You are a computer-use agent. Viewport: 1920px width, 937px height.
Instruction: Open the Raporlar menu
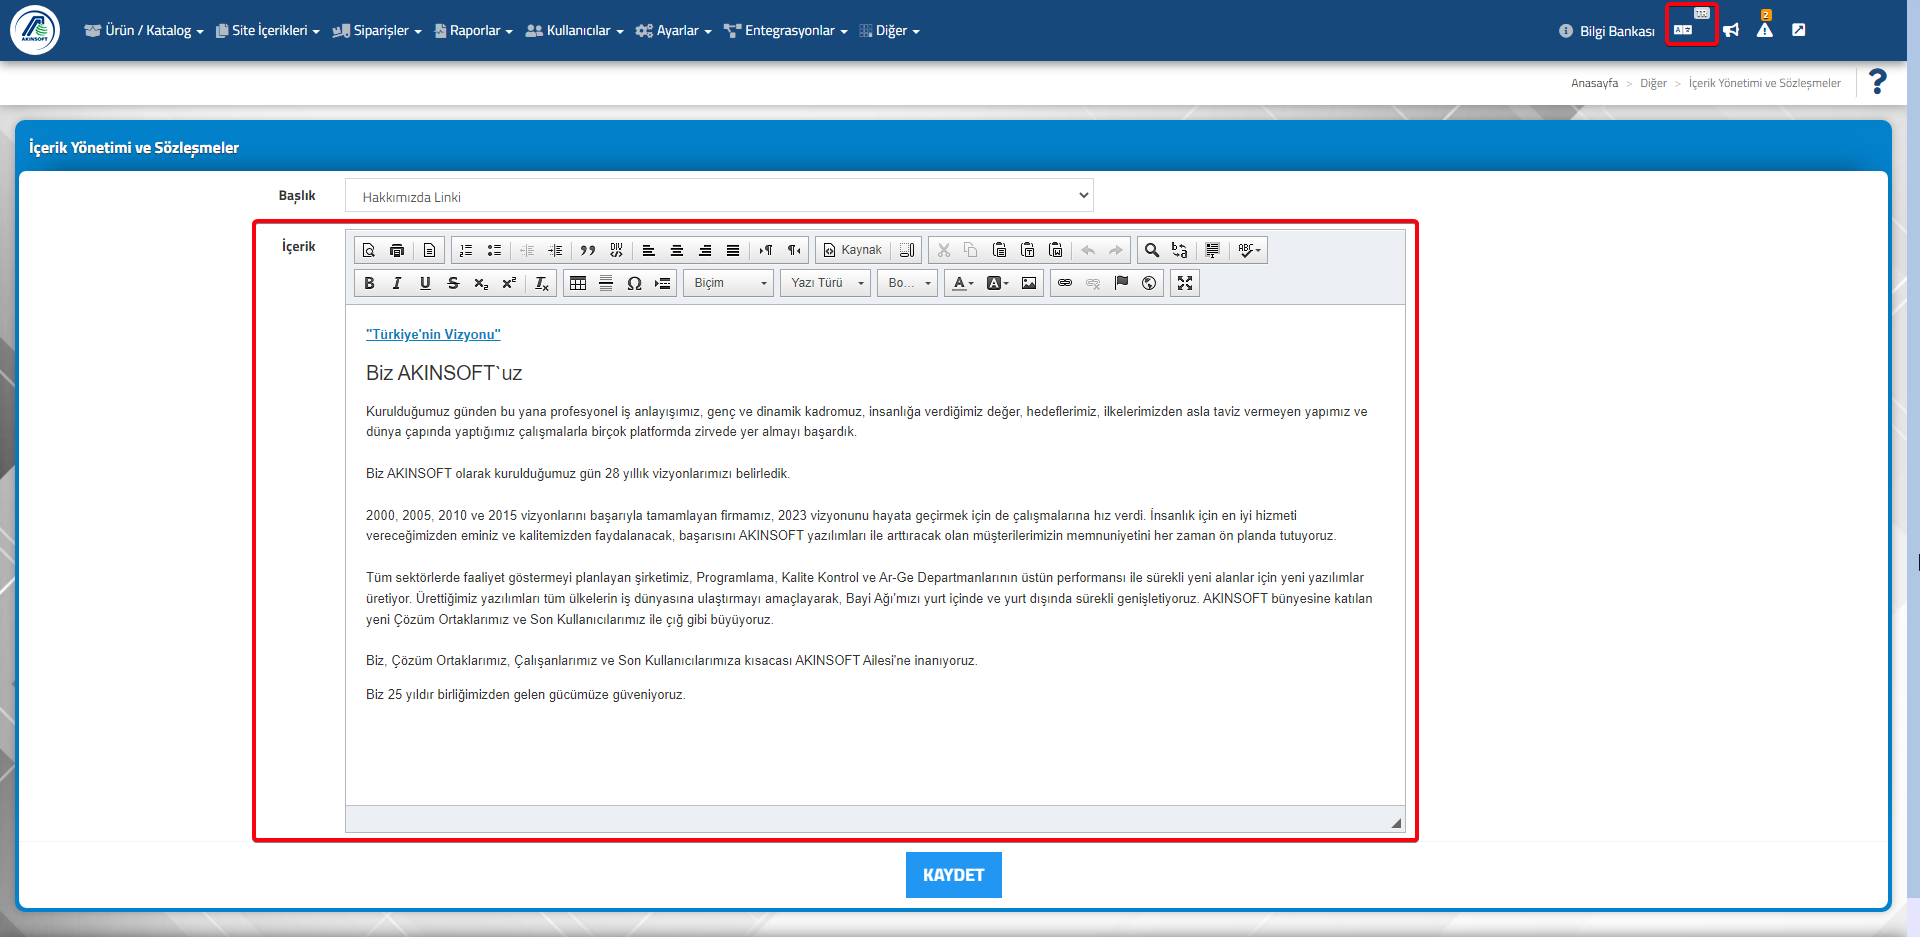[x=473, y=31]
